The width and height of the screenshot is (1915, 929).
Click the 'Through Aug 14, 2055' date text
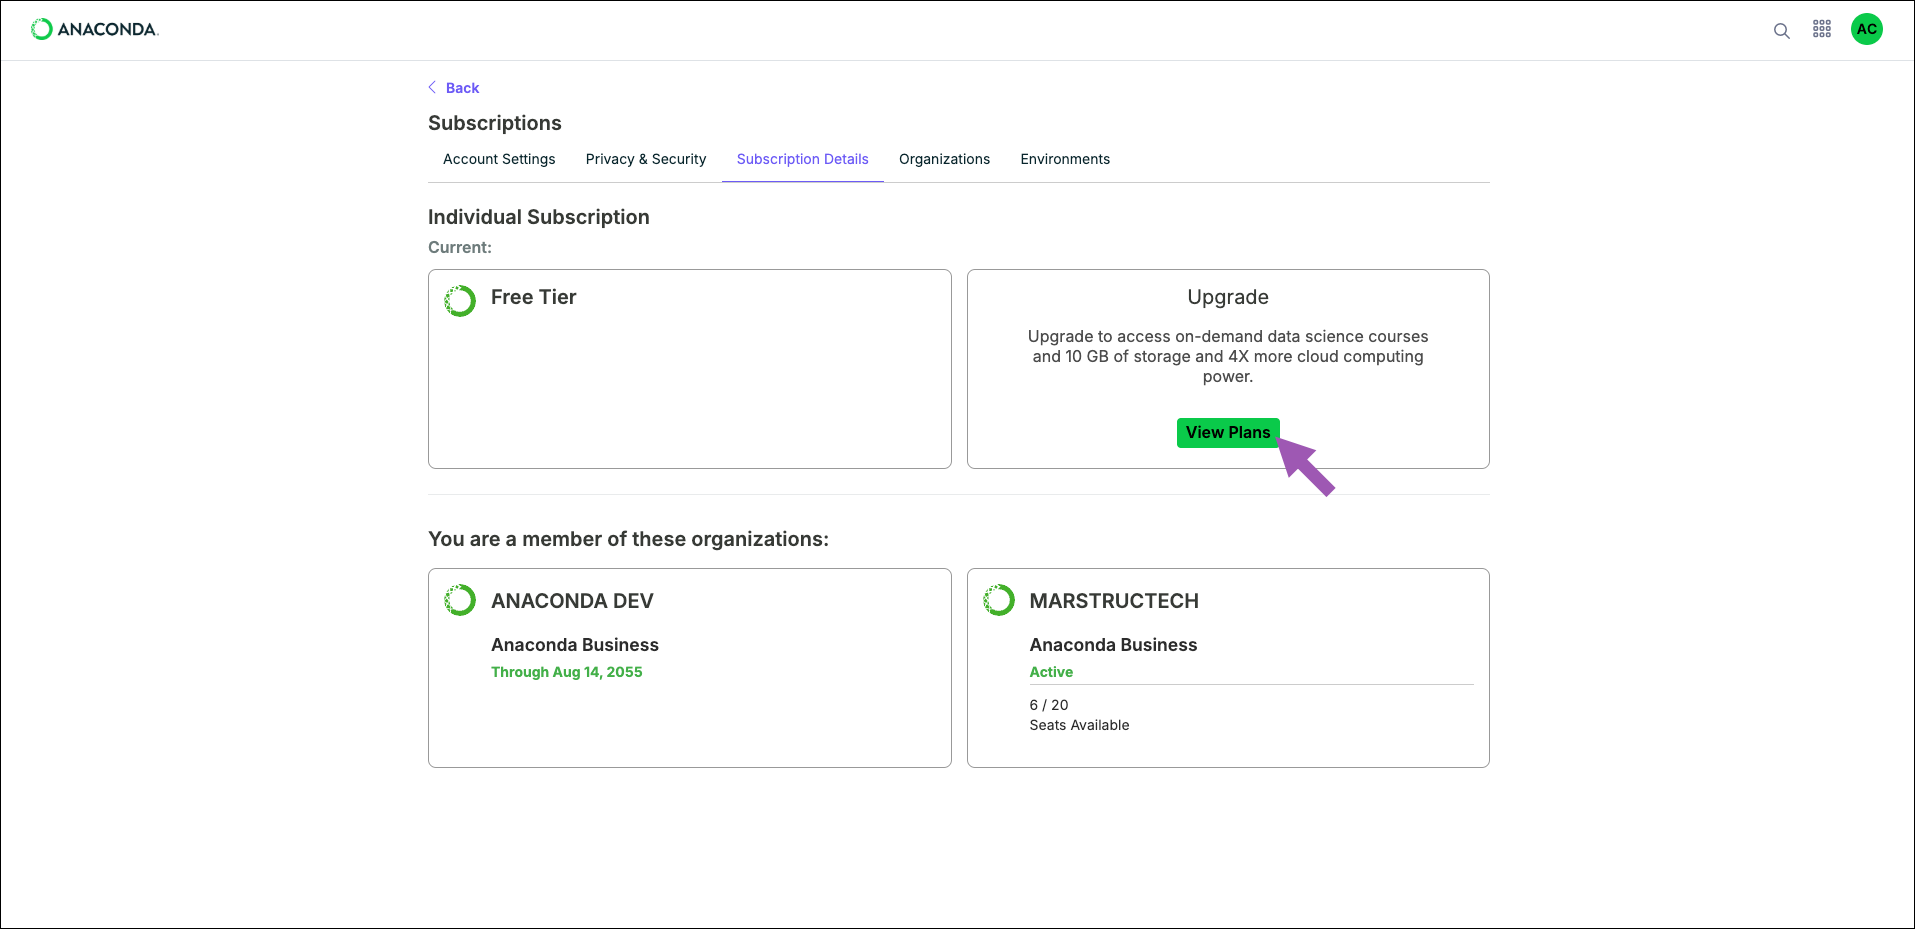(566, 672)
